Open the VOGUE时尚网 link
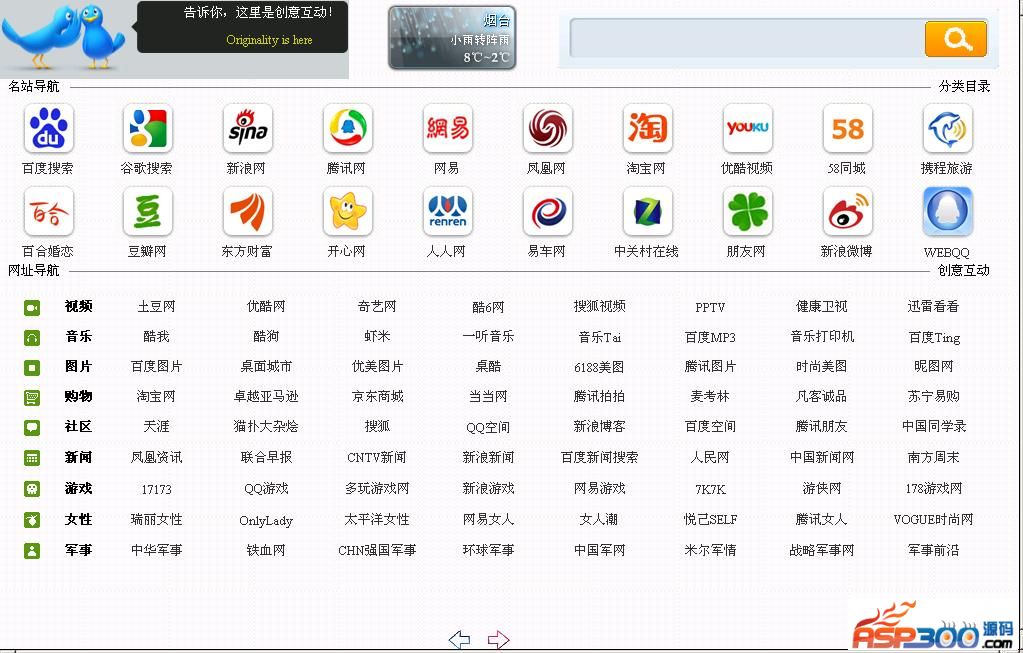This screenshot has height=653, width=1023. 934,519
